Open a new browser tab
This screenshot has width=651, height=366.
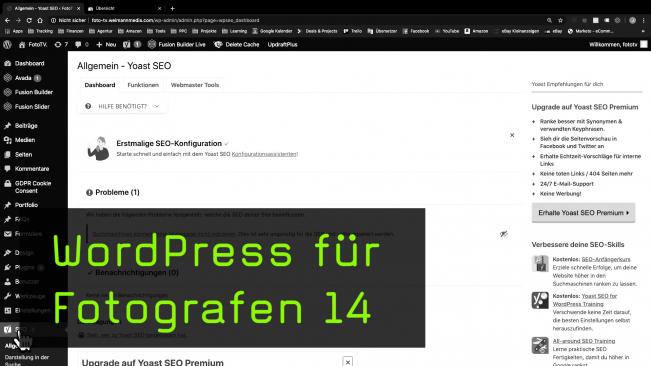172,8
